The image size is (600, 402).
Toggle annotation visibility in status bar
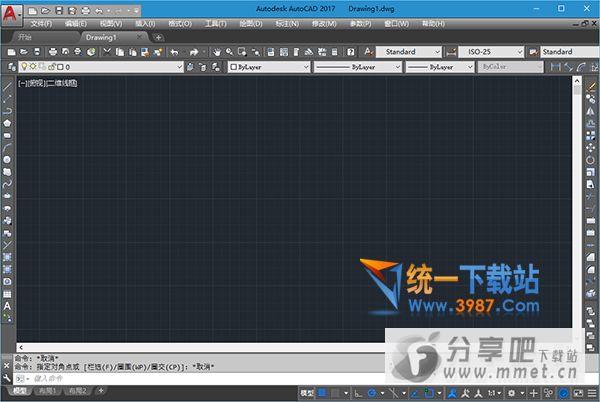(x=453, y=393)
